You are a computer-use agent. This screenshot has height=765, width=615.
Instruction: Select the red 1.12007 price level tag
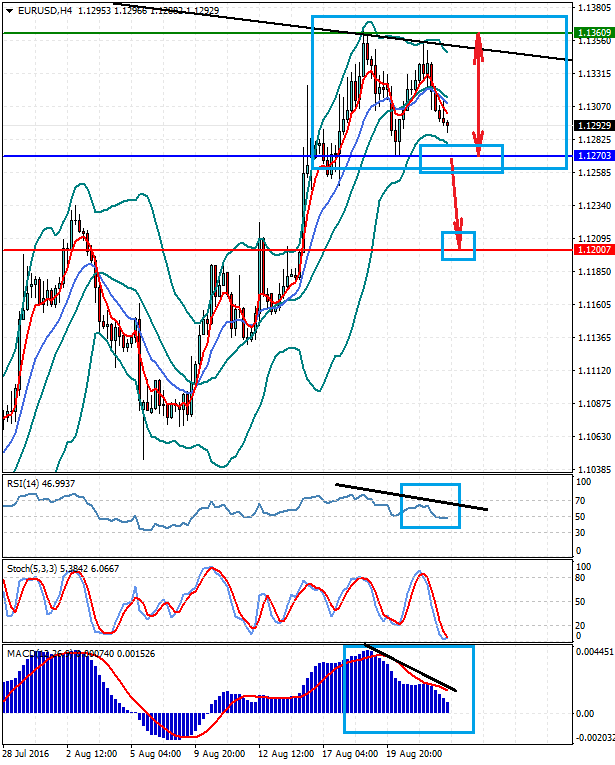point(594,250)
